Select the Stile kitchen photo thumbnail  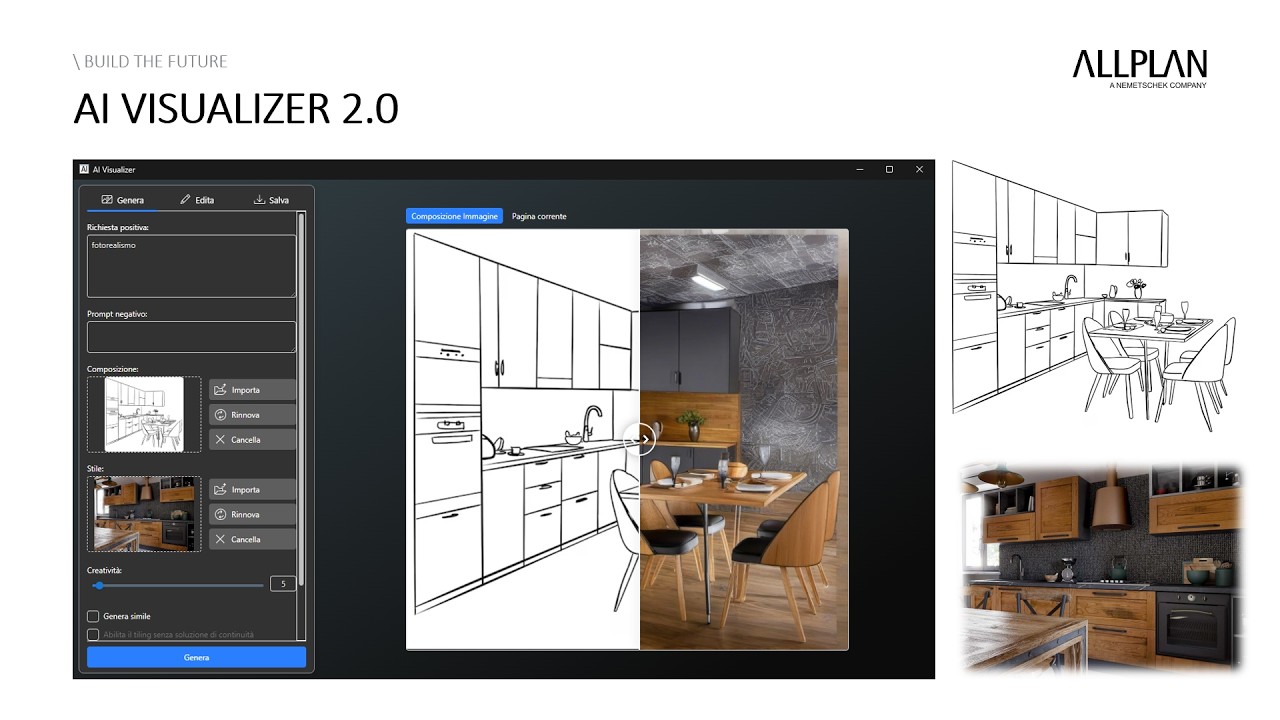(x=144, y=514)
